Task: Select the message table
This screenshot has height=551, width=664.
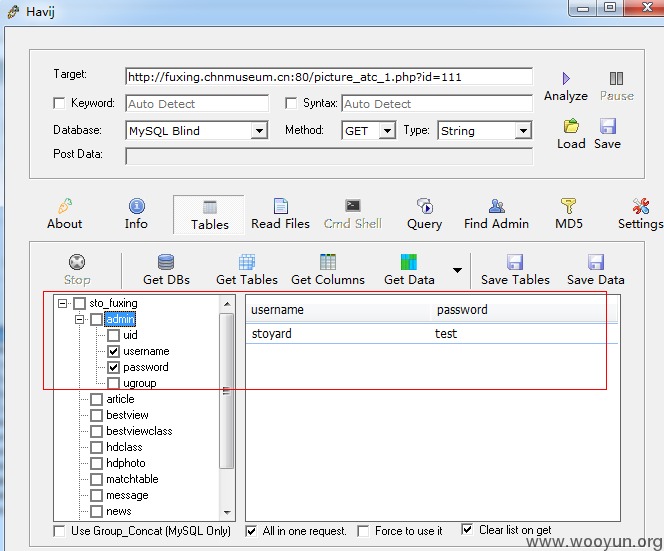Action: [x=127, y=495]
